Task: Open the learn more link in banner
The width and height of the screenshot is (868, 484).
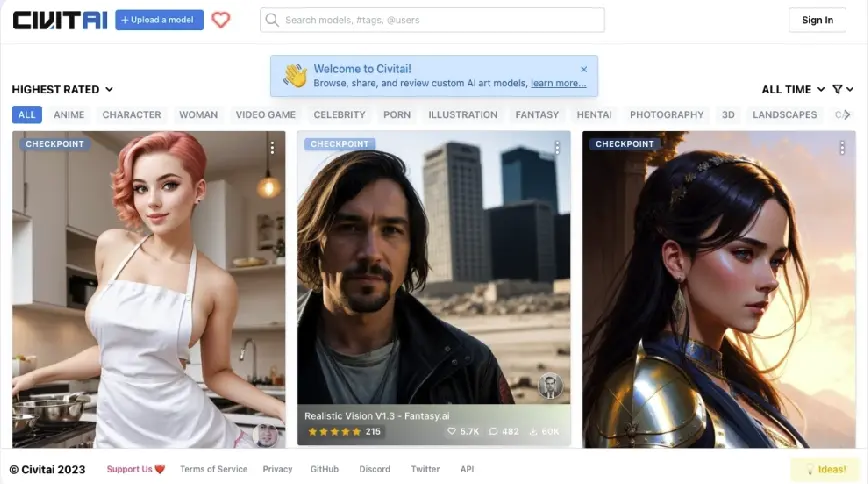Action: pyautogui.click(x=558, y=83)
